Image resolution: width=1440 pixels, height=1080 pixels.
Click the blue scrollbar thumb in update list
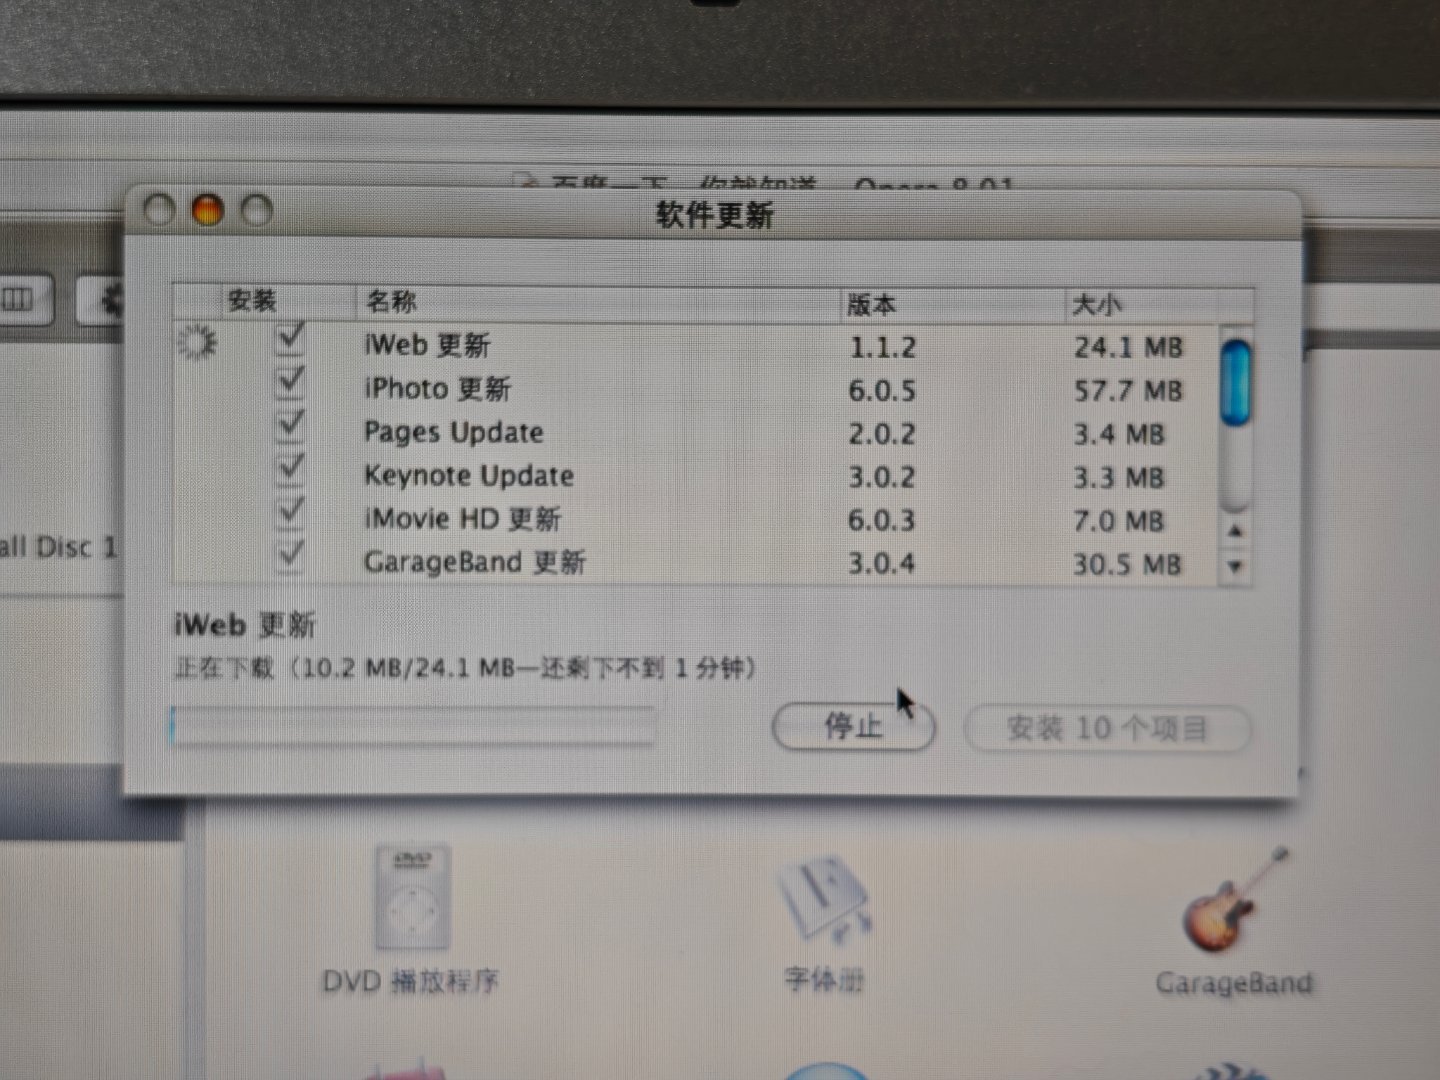pyautogui.click(x=1236, y=382)
